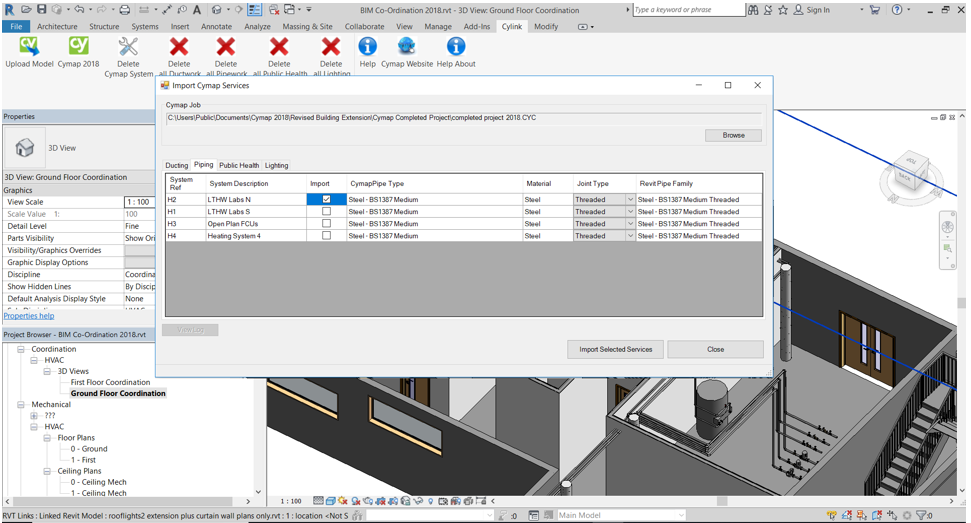The width and height of the screenshot is (971, 523).
Task: Click the Upload Model ribbon icon
Action: tap(28, 46)
